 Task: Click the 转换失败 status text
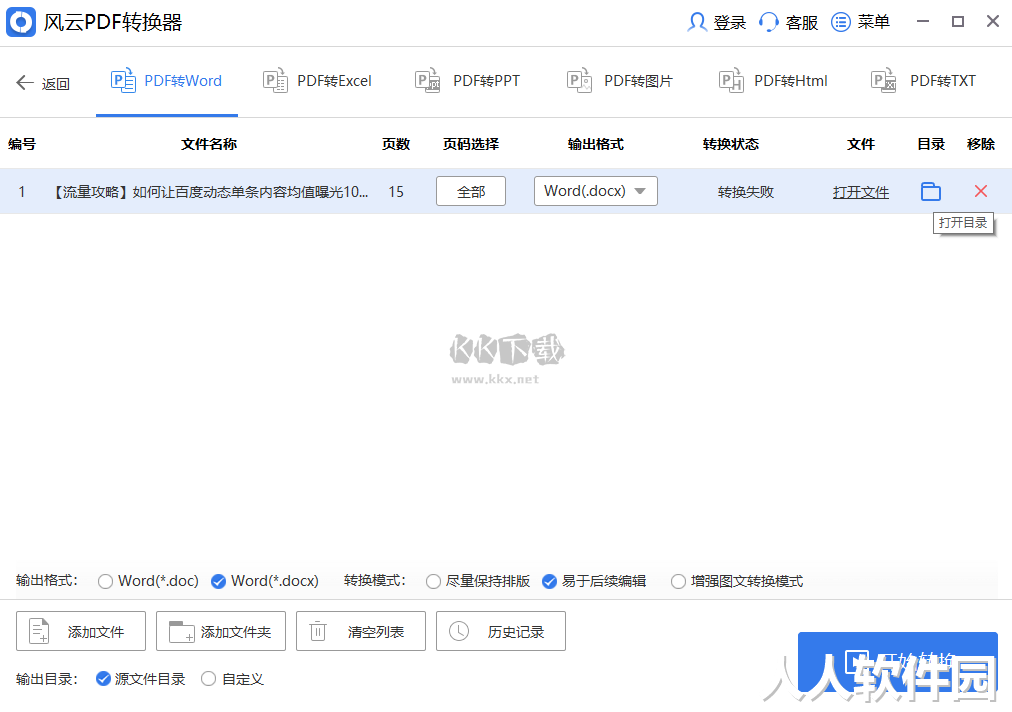coord(745,192)
